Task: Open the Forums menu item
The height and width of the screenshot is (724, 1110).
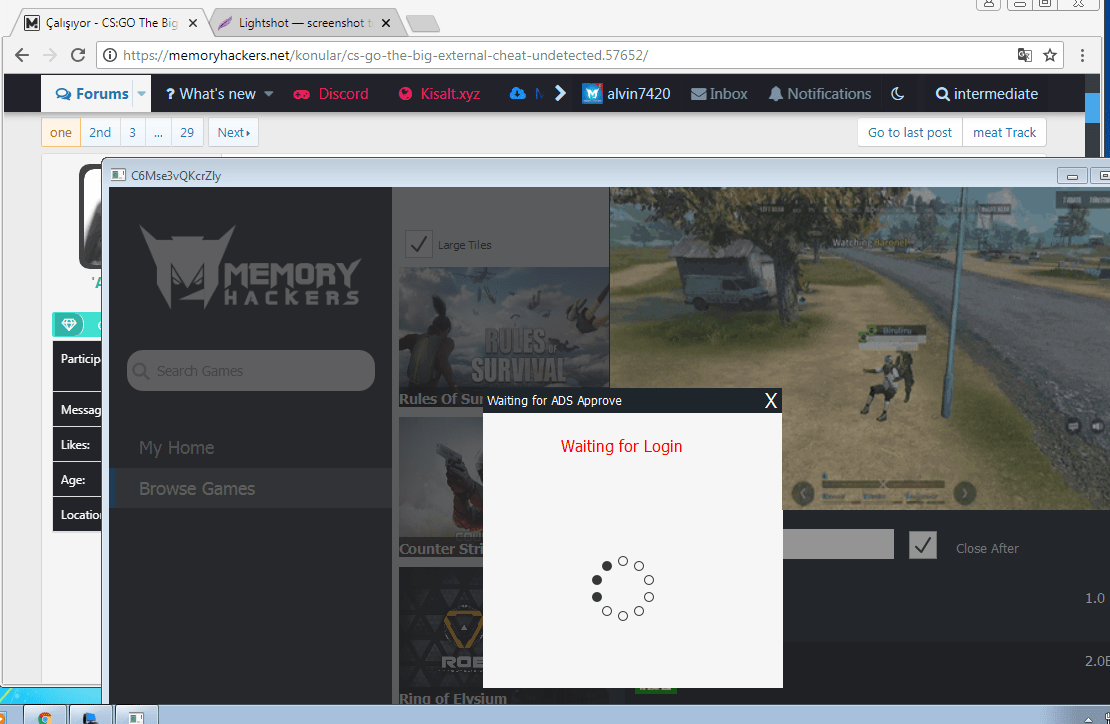Action: click(93, 93)
